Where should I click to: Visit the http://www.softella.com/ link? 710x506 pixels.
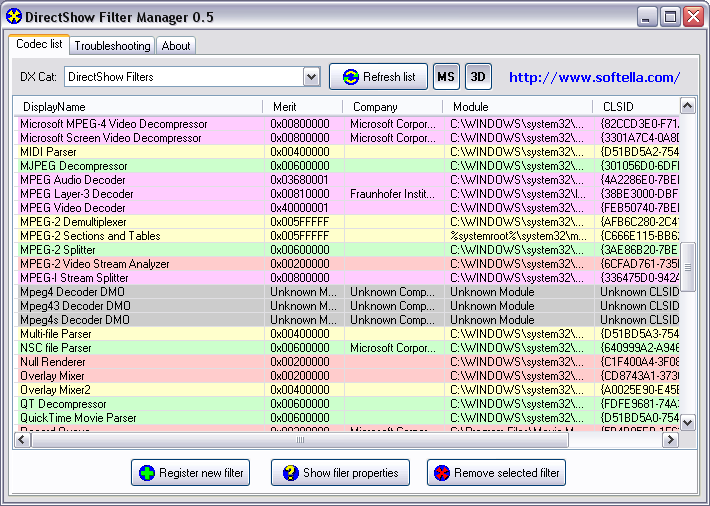[x=594, y=77]
